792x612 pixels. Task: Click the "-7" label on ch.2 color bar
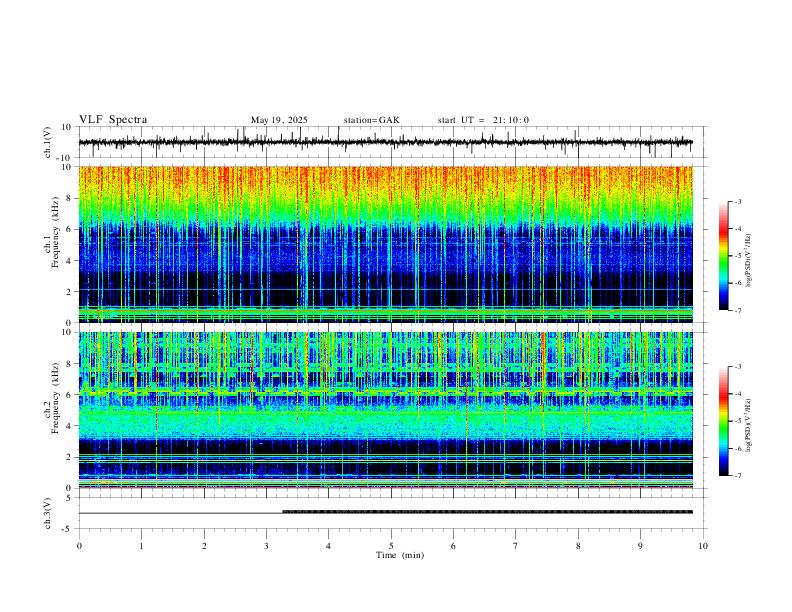click(x=737, y=476)
